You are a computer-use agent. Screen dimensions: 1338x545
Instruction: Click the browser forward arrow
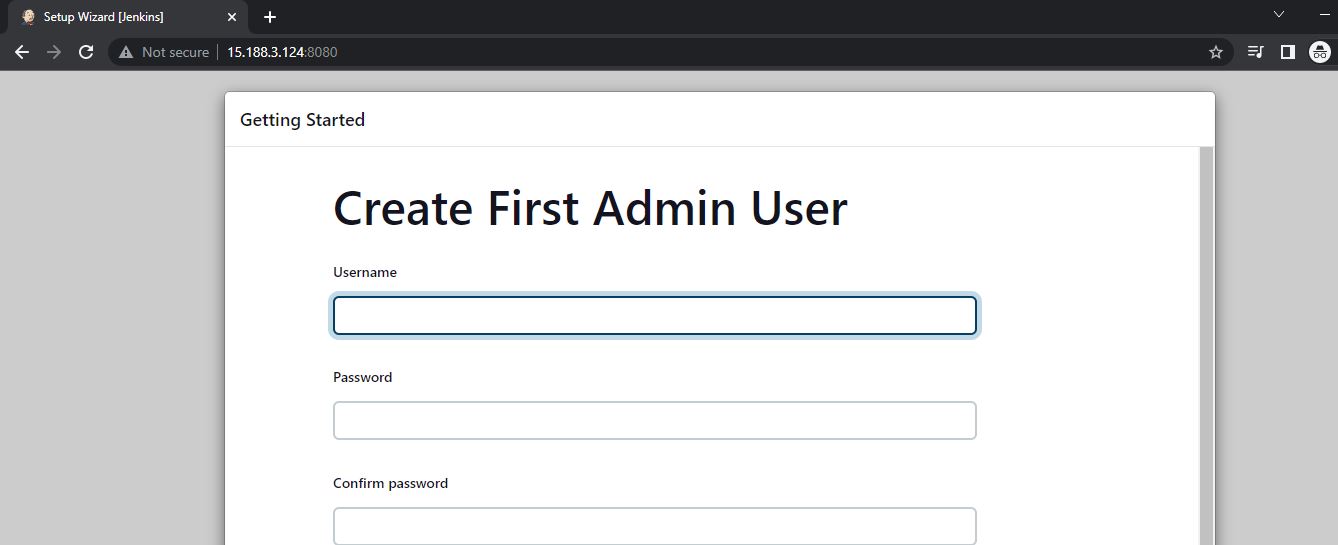[54, 52]
